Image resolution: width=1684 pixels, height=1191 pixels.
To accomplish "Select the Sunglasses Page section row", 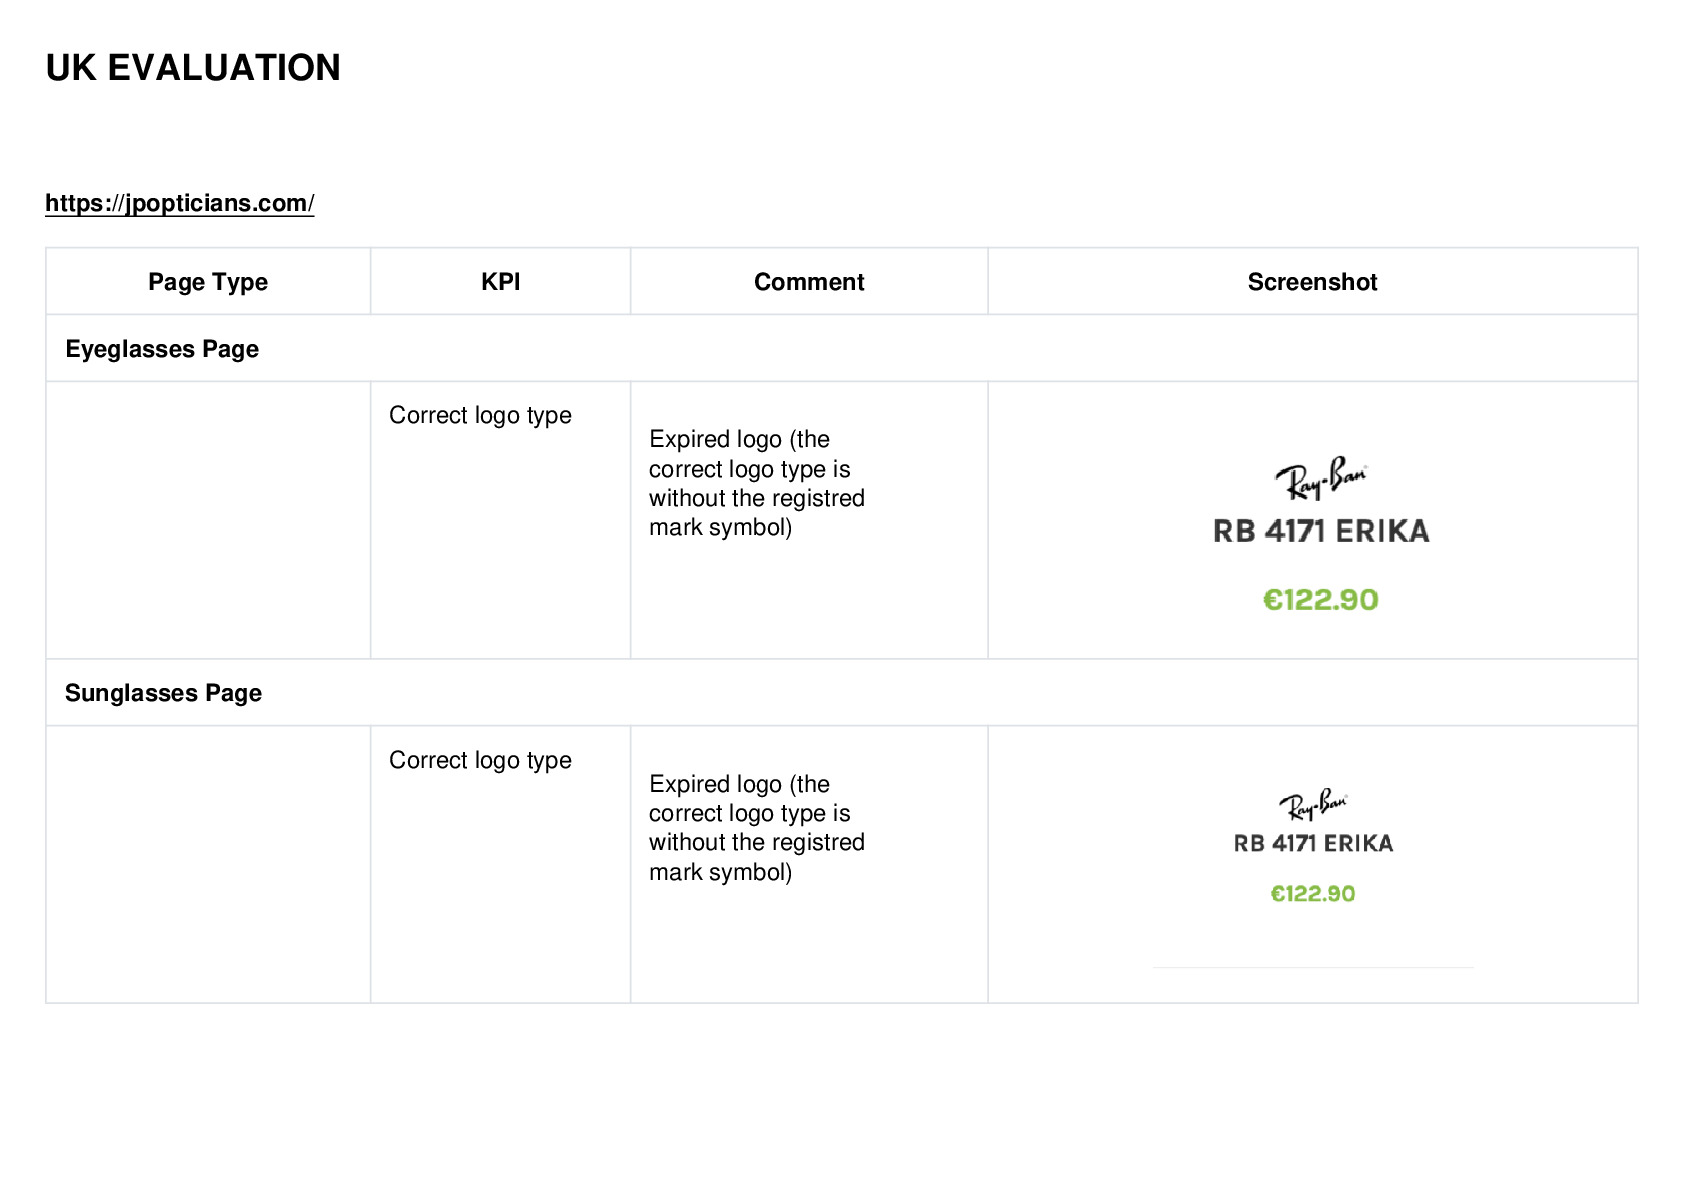I will coord(842,693).
